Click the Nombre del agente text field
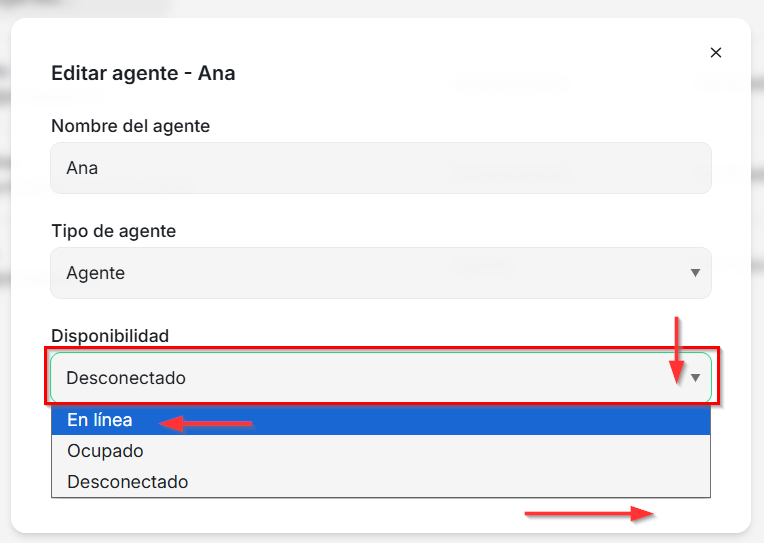The image size is (764, 543). 380,168
